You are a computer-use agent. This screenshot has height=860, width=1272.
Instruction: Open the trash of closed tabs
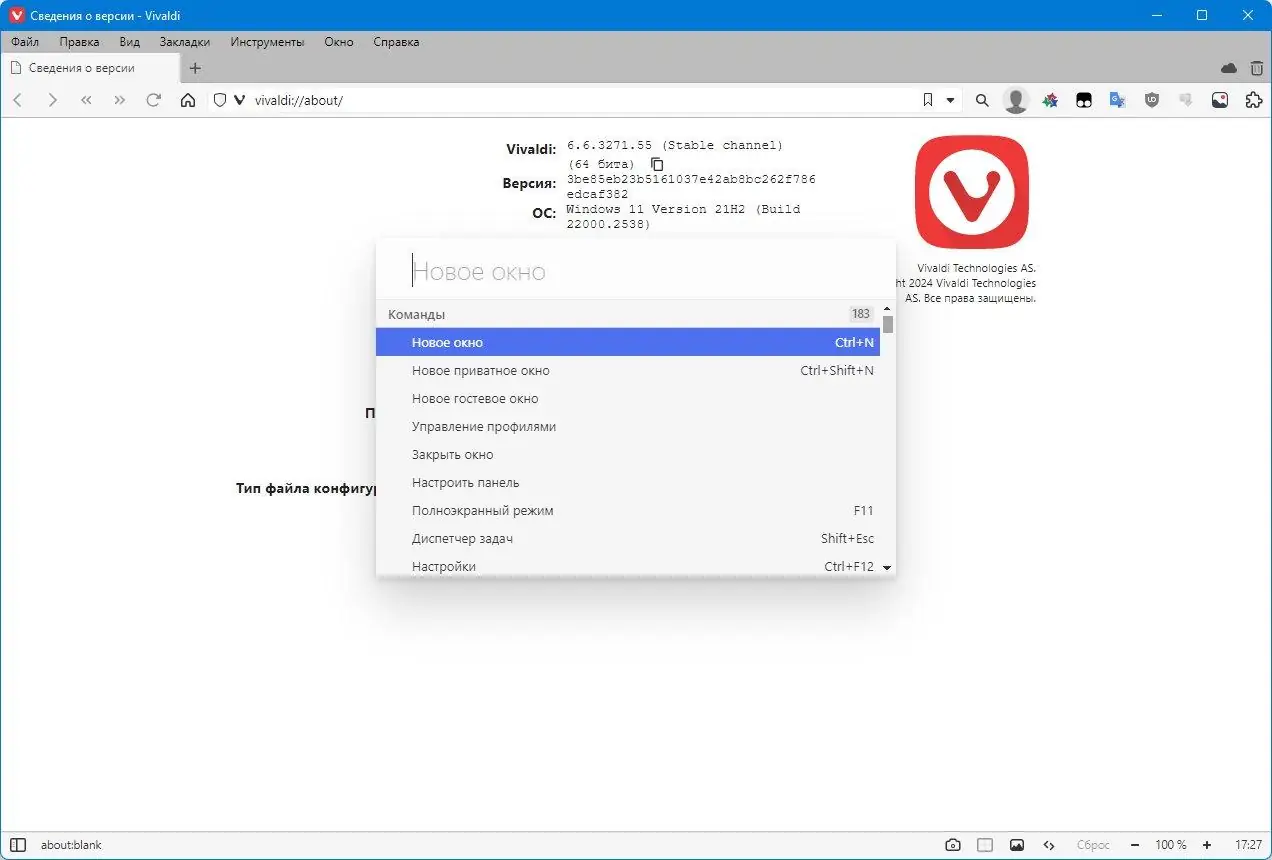[1257, 68]
